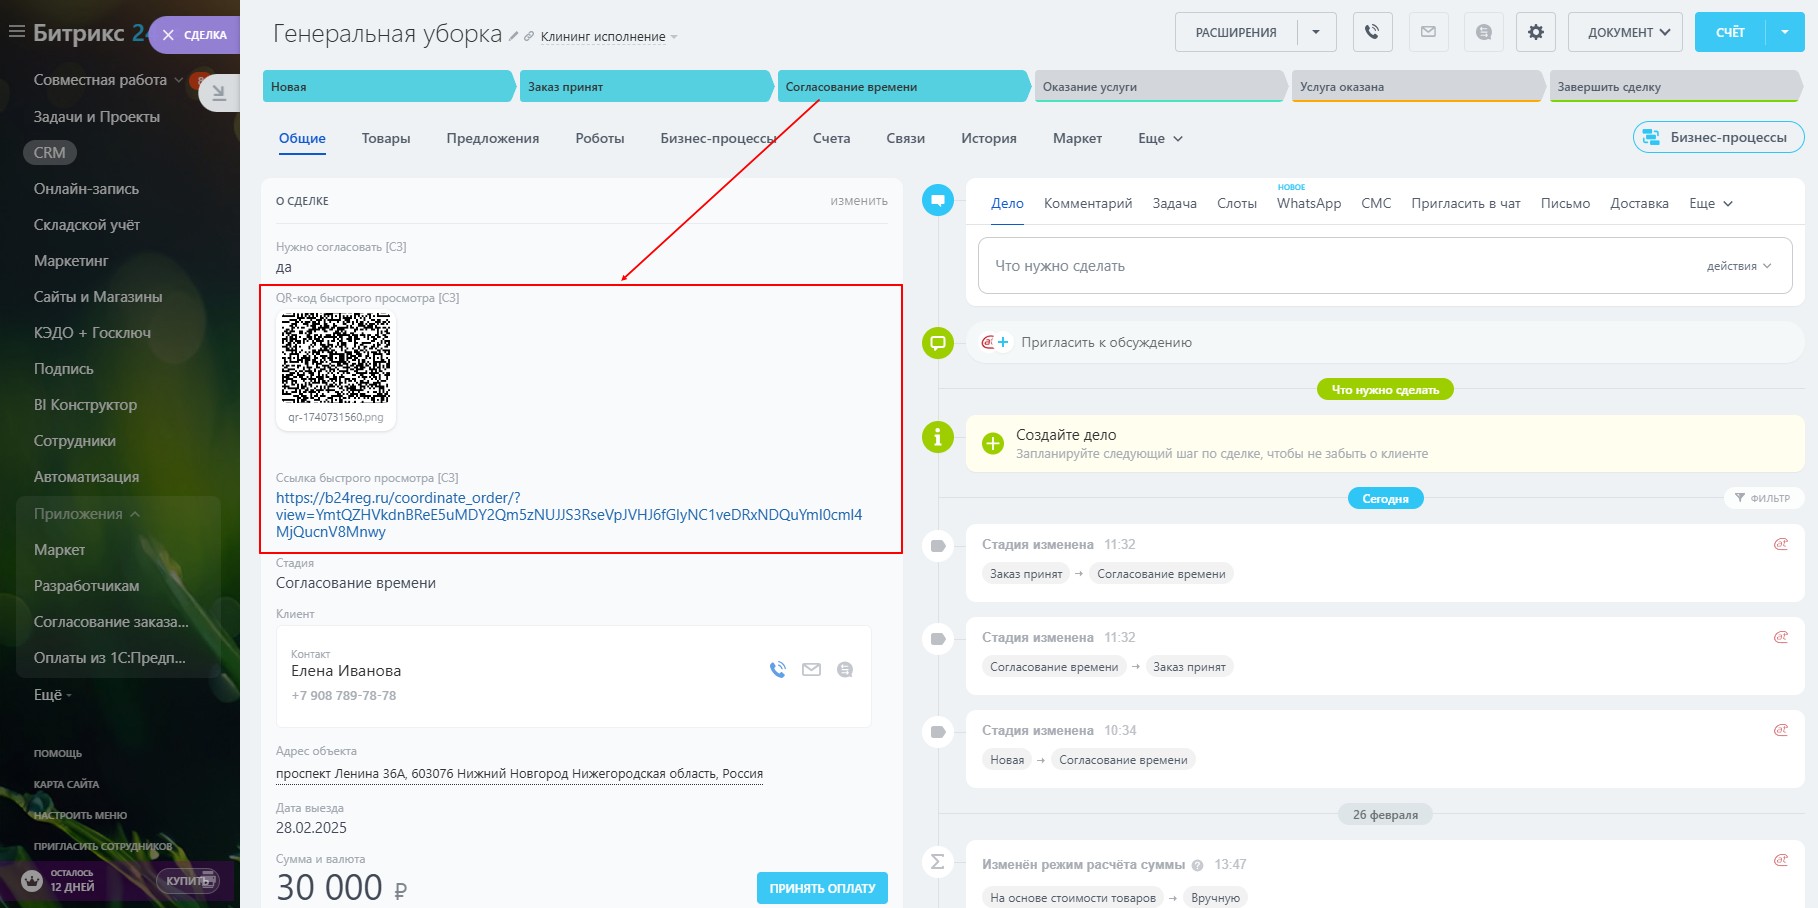Select the Завершить сделку stage

coord(1675,87)
